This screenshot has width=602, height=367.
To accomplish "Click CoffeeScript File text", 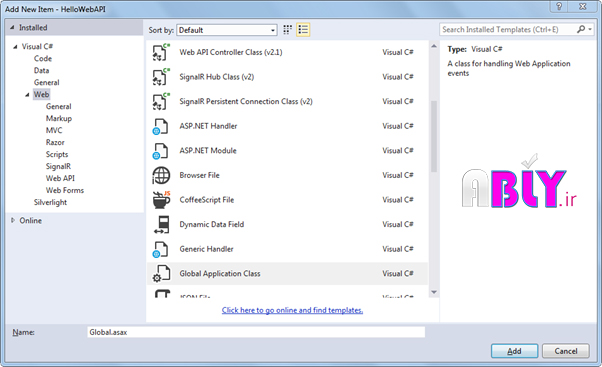I will point(207,200).
